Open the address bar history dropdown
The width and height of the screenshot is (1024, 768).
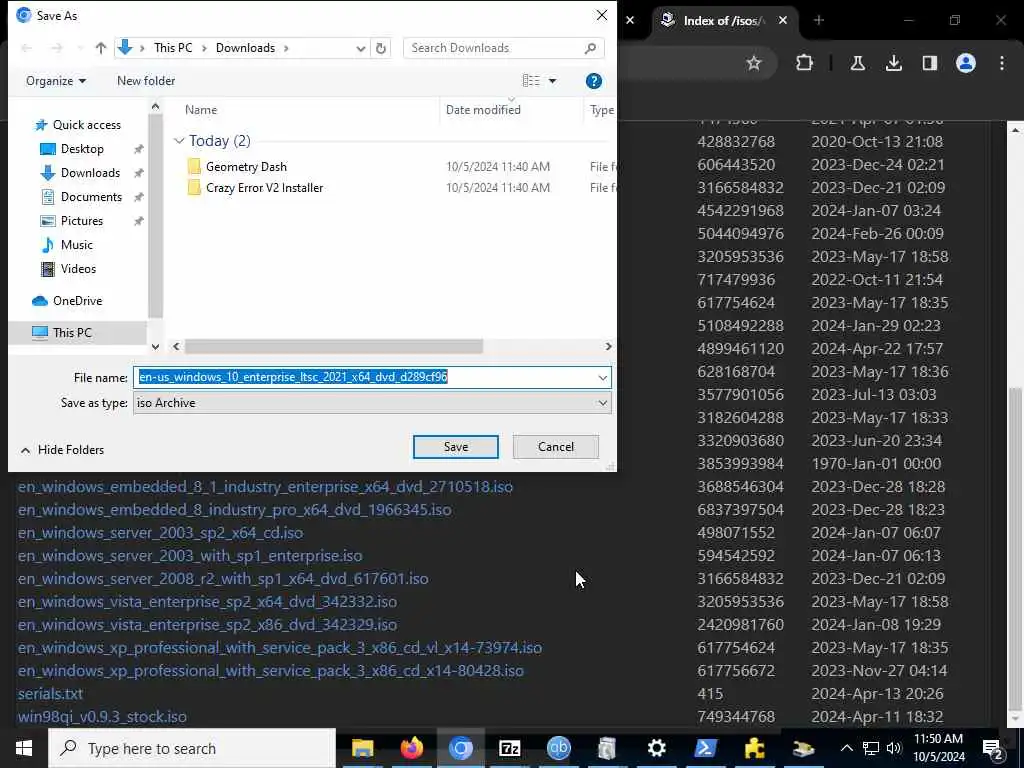click(360, 48)
